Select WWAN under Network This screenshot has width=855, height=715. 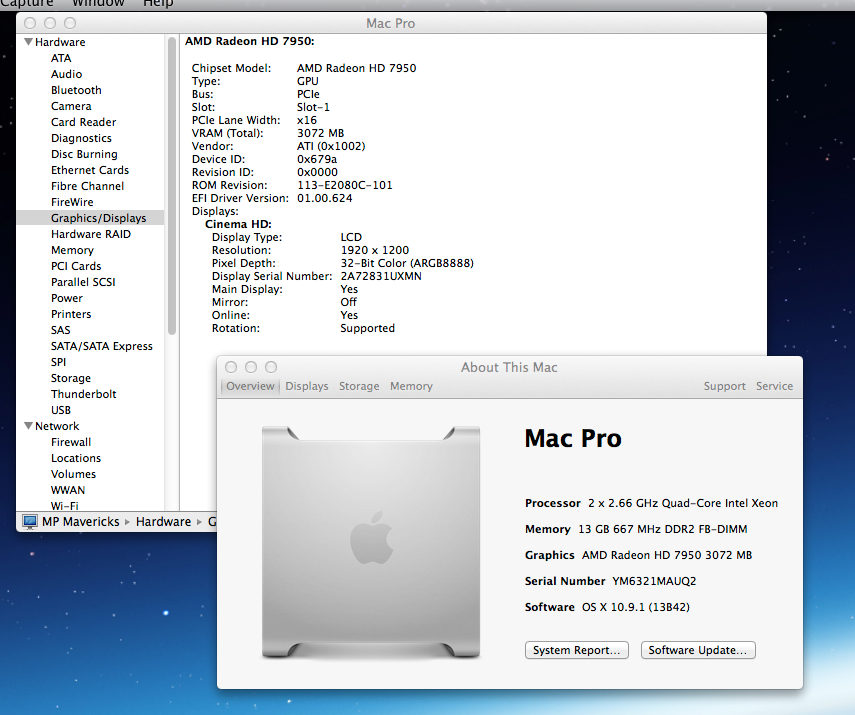pos(68,490)
